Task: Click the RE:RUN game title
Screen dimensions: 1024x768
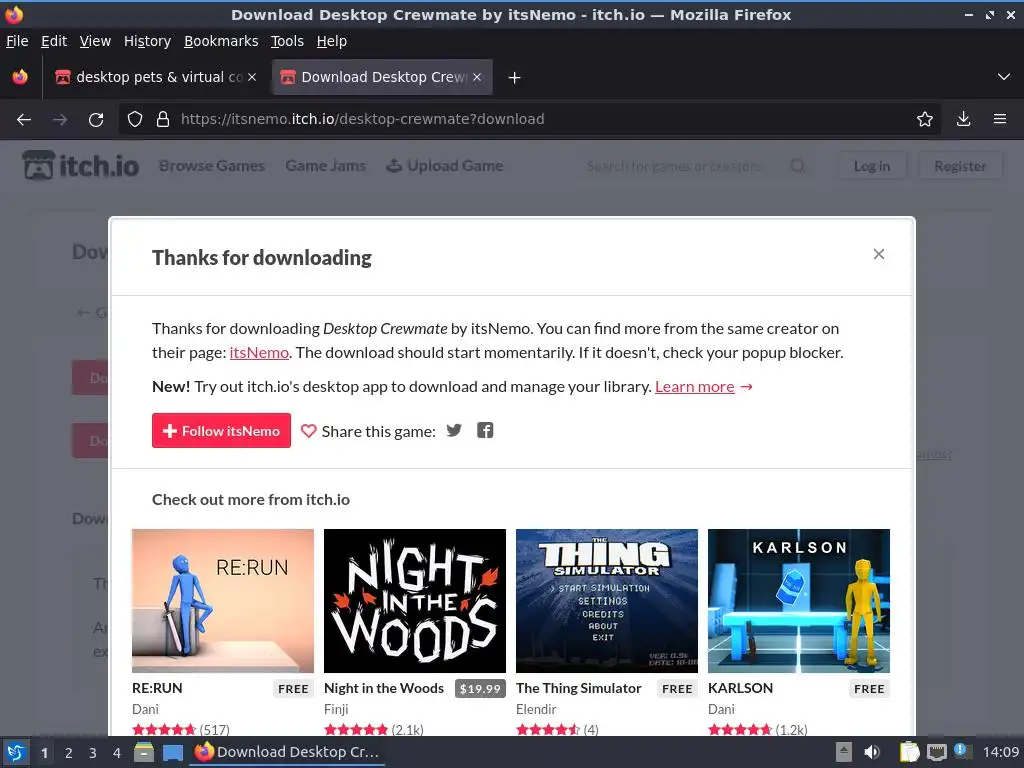Action: (x=157, y=688)
